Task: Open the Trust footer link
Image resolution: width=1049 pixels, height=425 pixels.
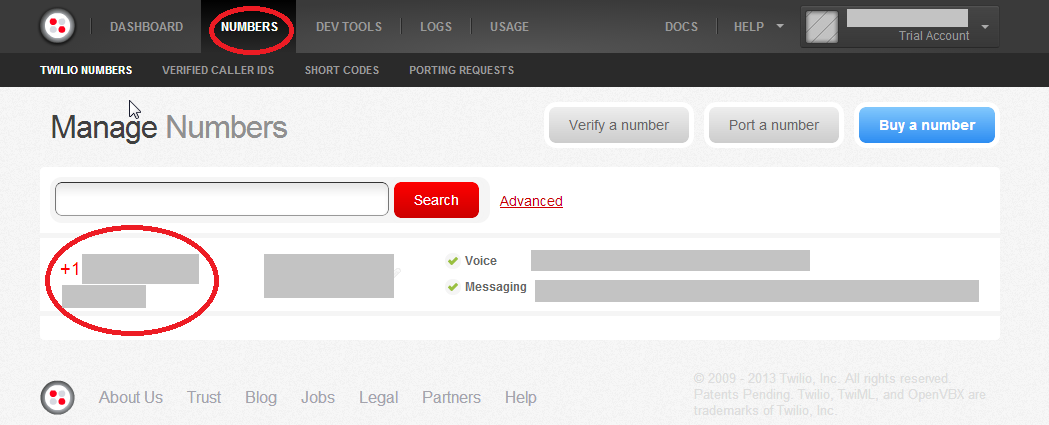Action: tap(204, 398)
